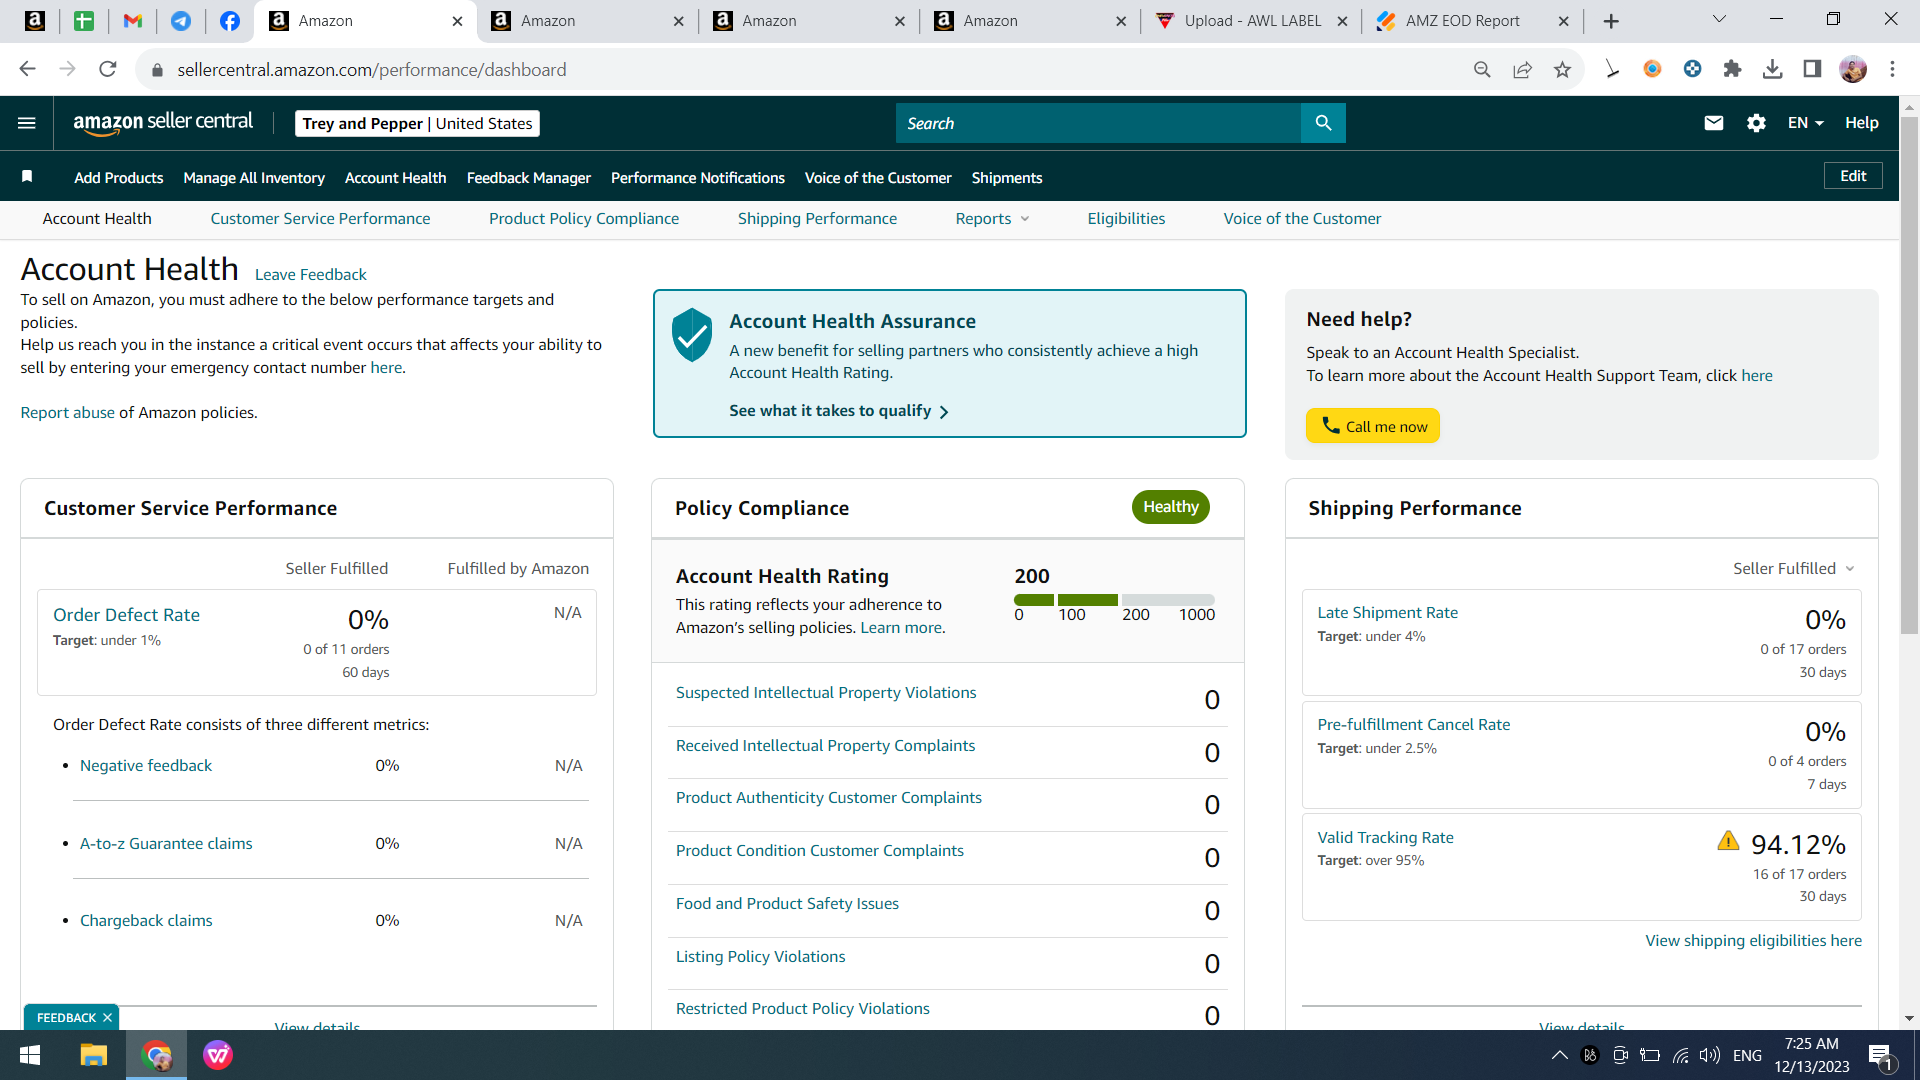
Task: Click View shipping eligibilities here
Action: 1753,941
